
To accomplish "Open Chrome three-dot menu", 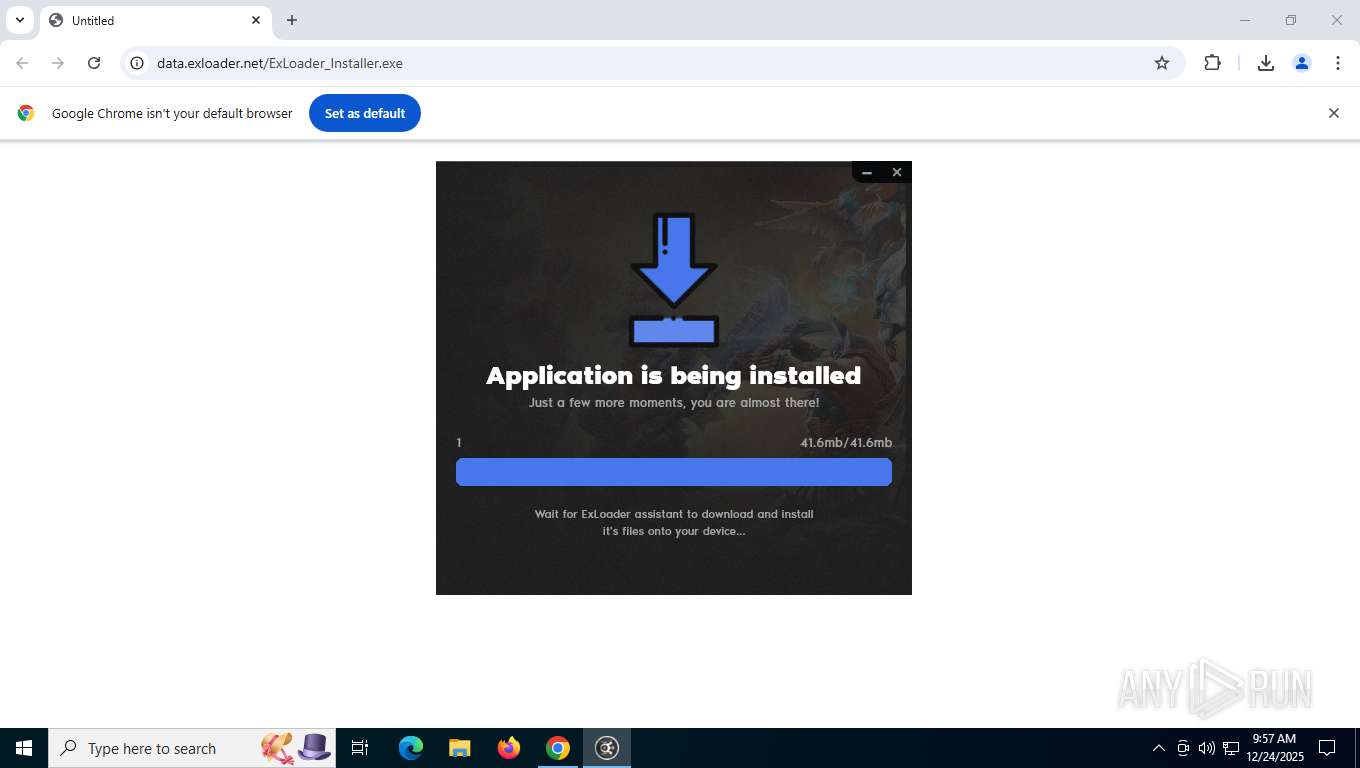I will click(x=1338, y=63).
